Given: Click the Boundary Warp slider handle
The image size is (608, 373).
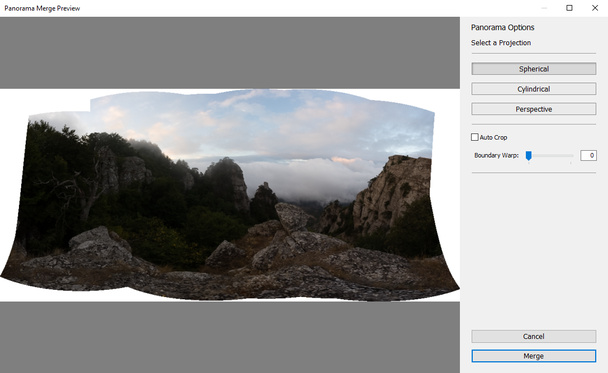Looking at the screenshot, I should click(x=529, y=155).
